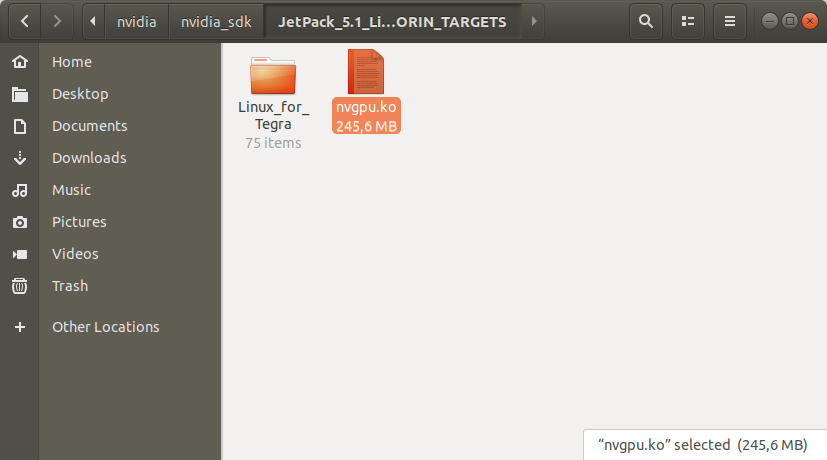The width and height of the screenshot is (827, 460).
Task: Go back with the back arrow
Action: tap(24, 21)
